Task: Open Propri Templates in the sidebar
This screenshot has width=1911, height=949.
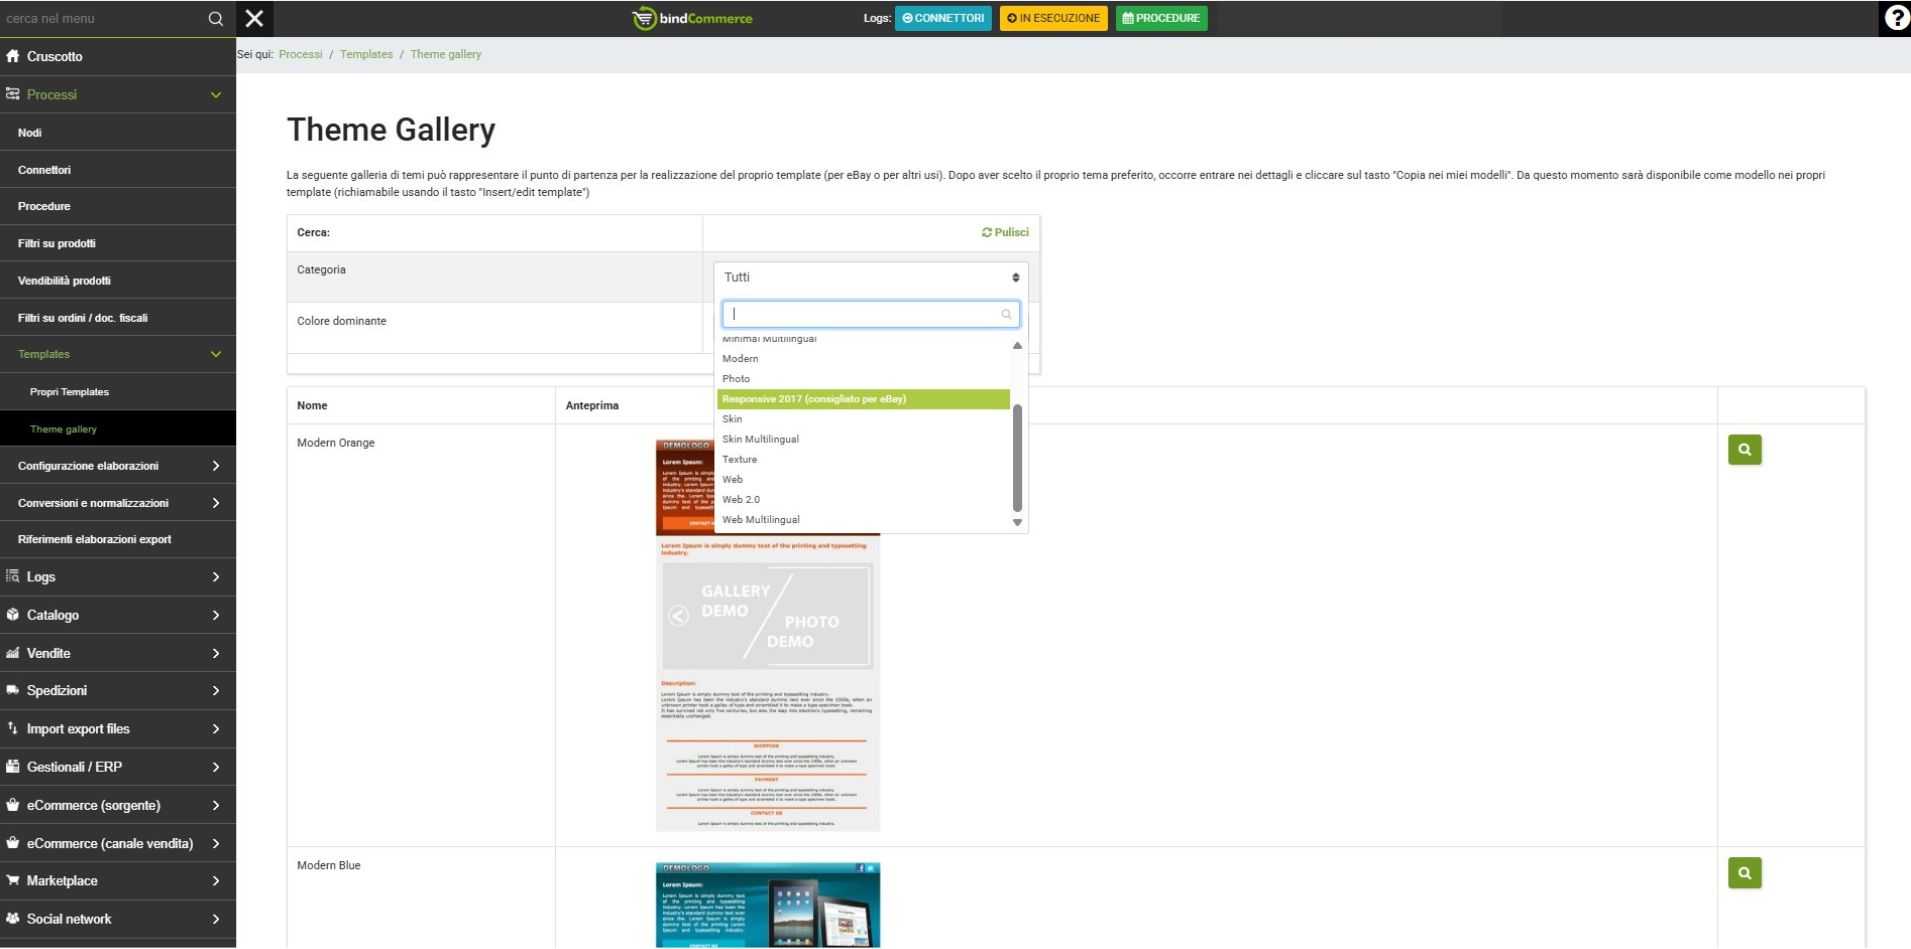Action: [69, 392]
